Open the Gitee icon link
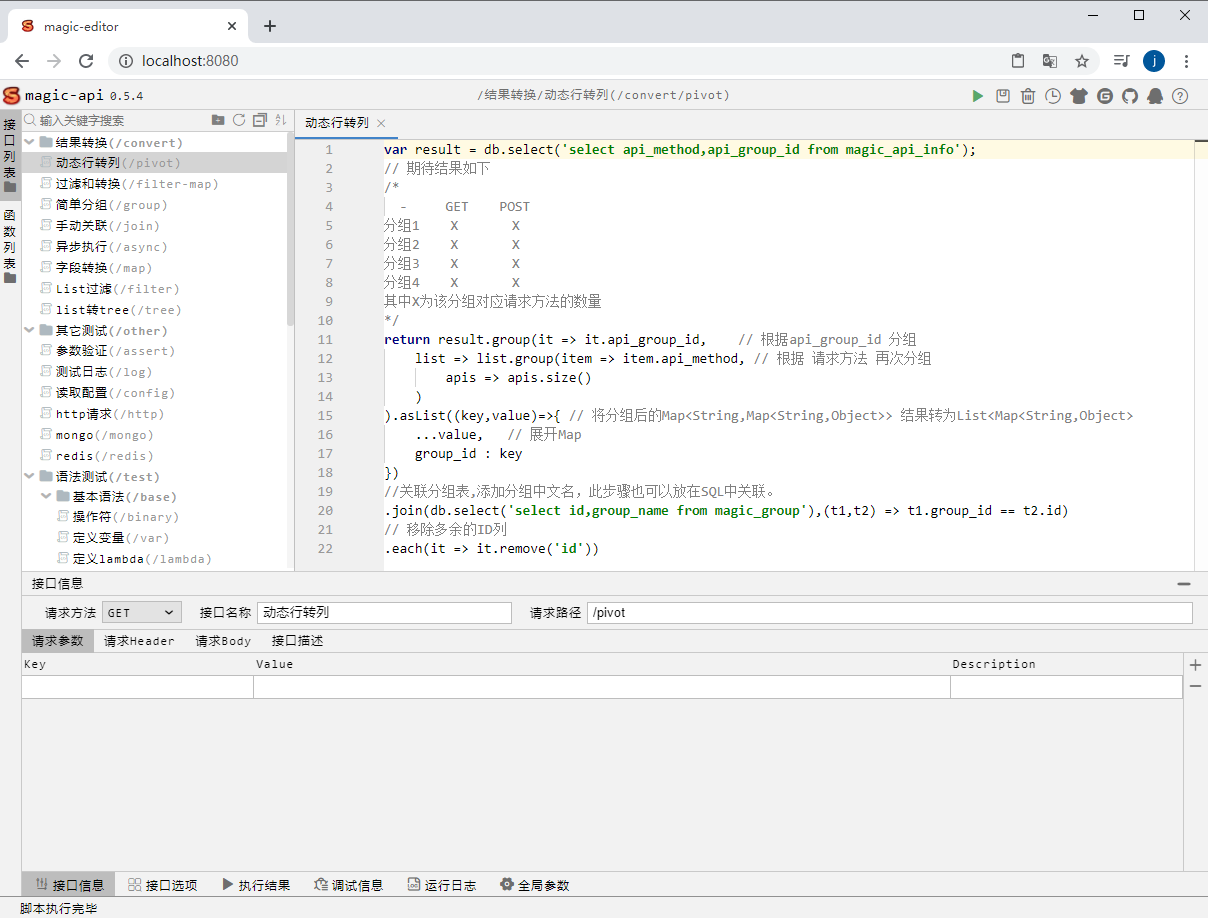This screenshot has height=918, width=1208. click(1105, 96)
